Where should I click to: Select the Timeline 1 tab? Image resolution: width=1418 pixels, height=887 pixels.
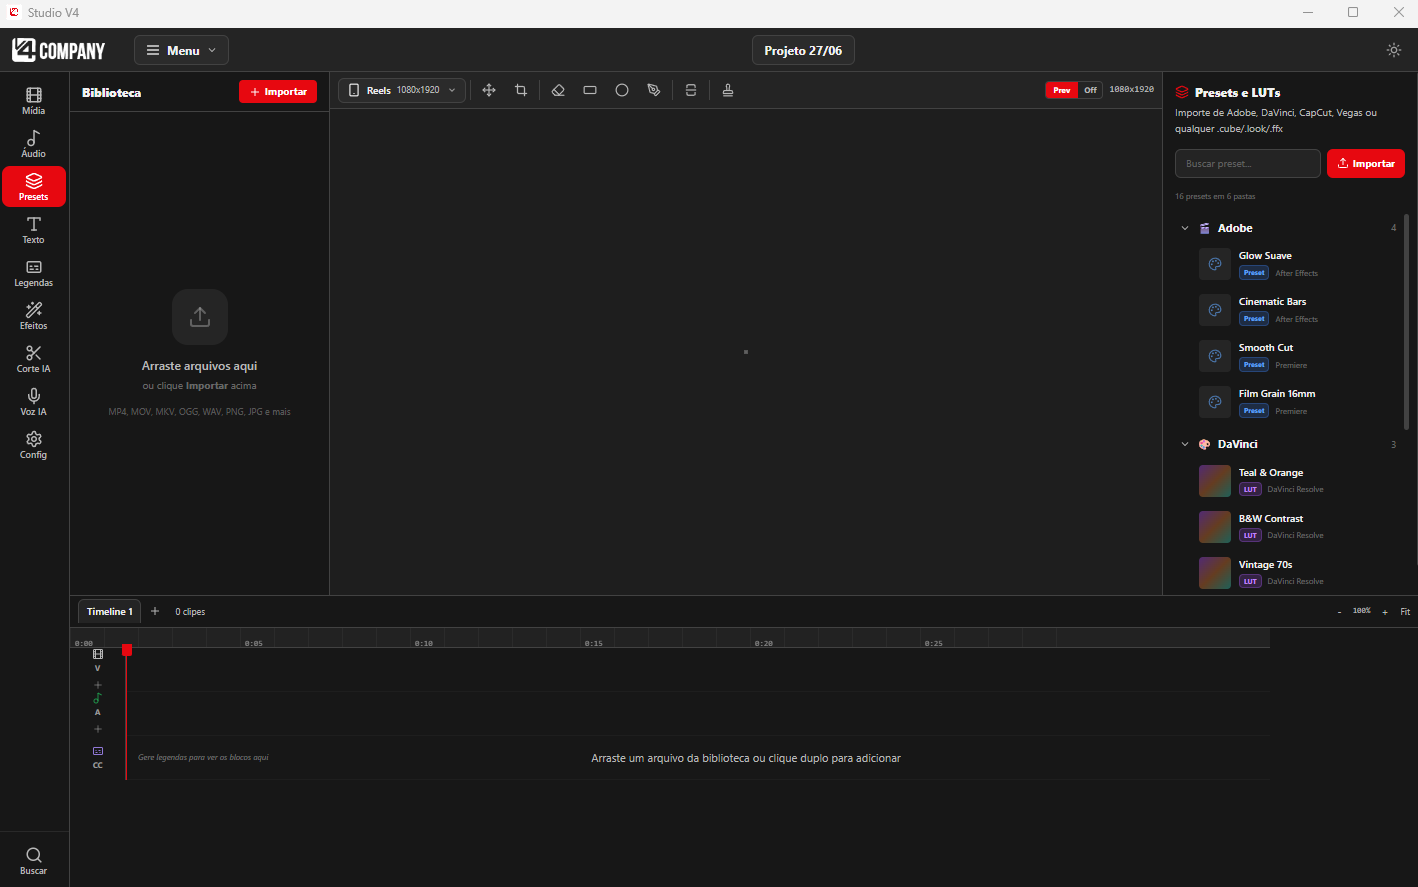point(109,611)
